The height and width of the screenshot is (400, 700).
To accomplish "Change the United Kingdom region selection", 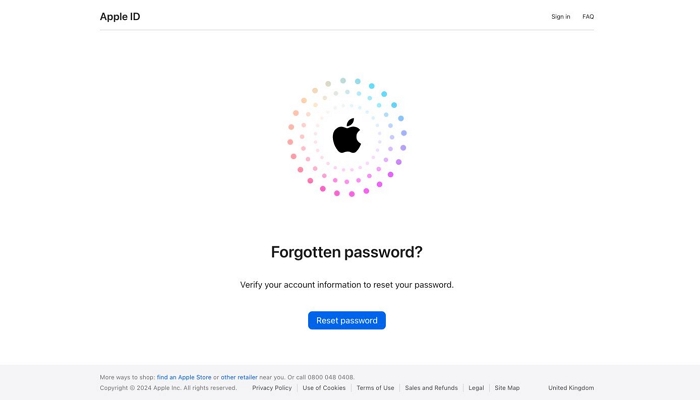I will click(571, 388).
